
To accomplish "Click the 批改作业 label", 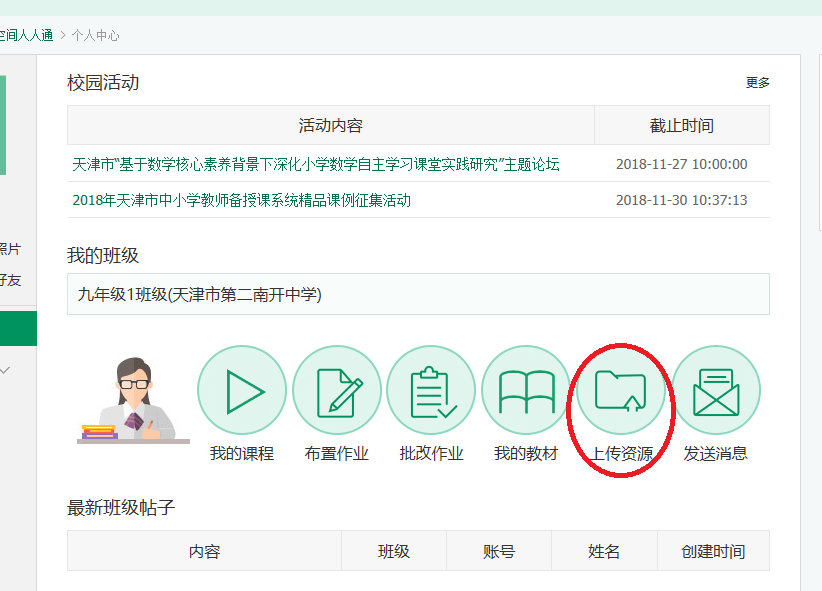I will click(431, 453).
